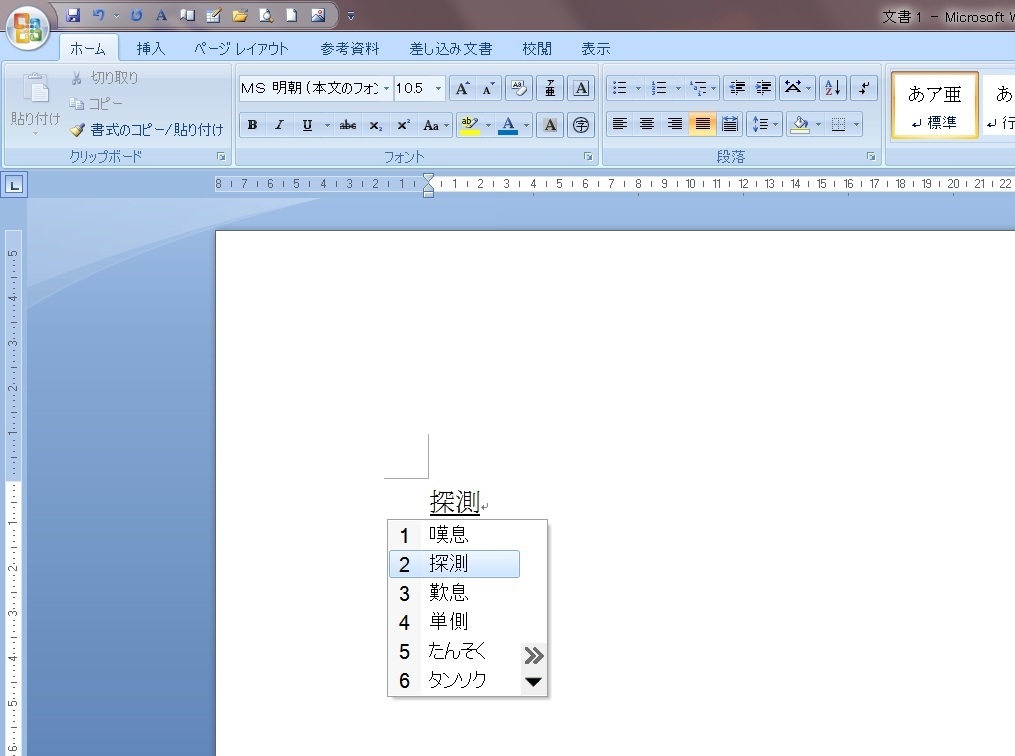Click the Sort A-Z icon

click(x=832, y=88)
